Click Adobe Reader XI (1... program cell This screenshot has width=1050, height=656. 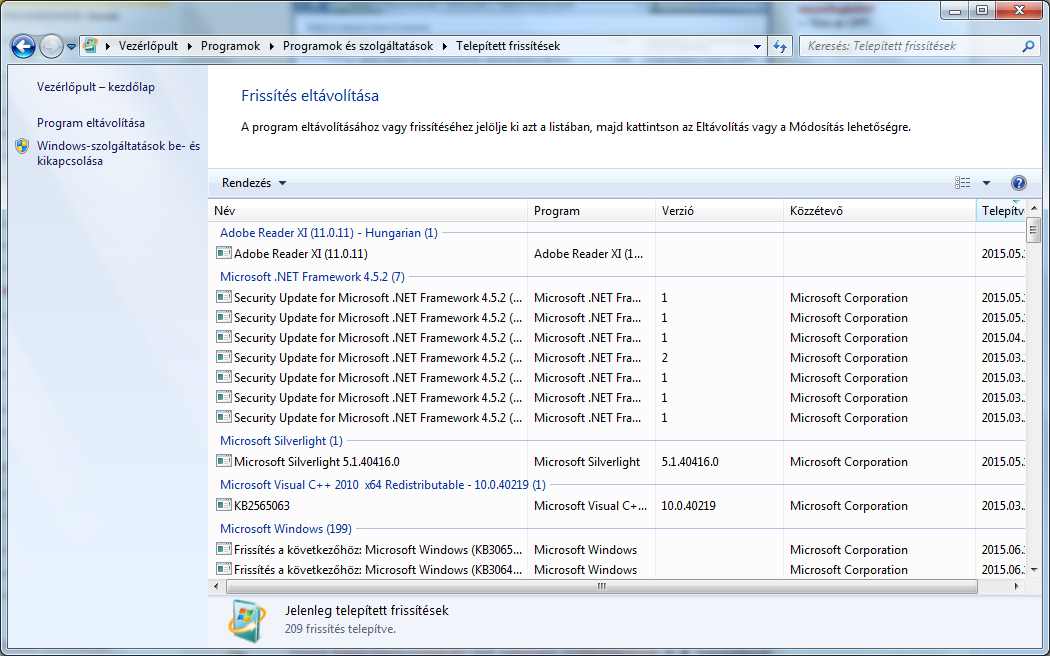588,254
